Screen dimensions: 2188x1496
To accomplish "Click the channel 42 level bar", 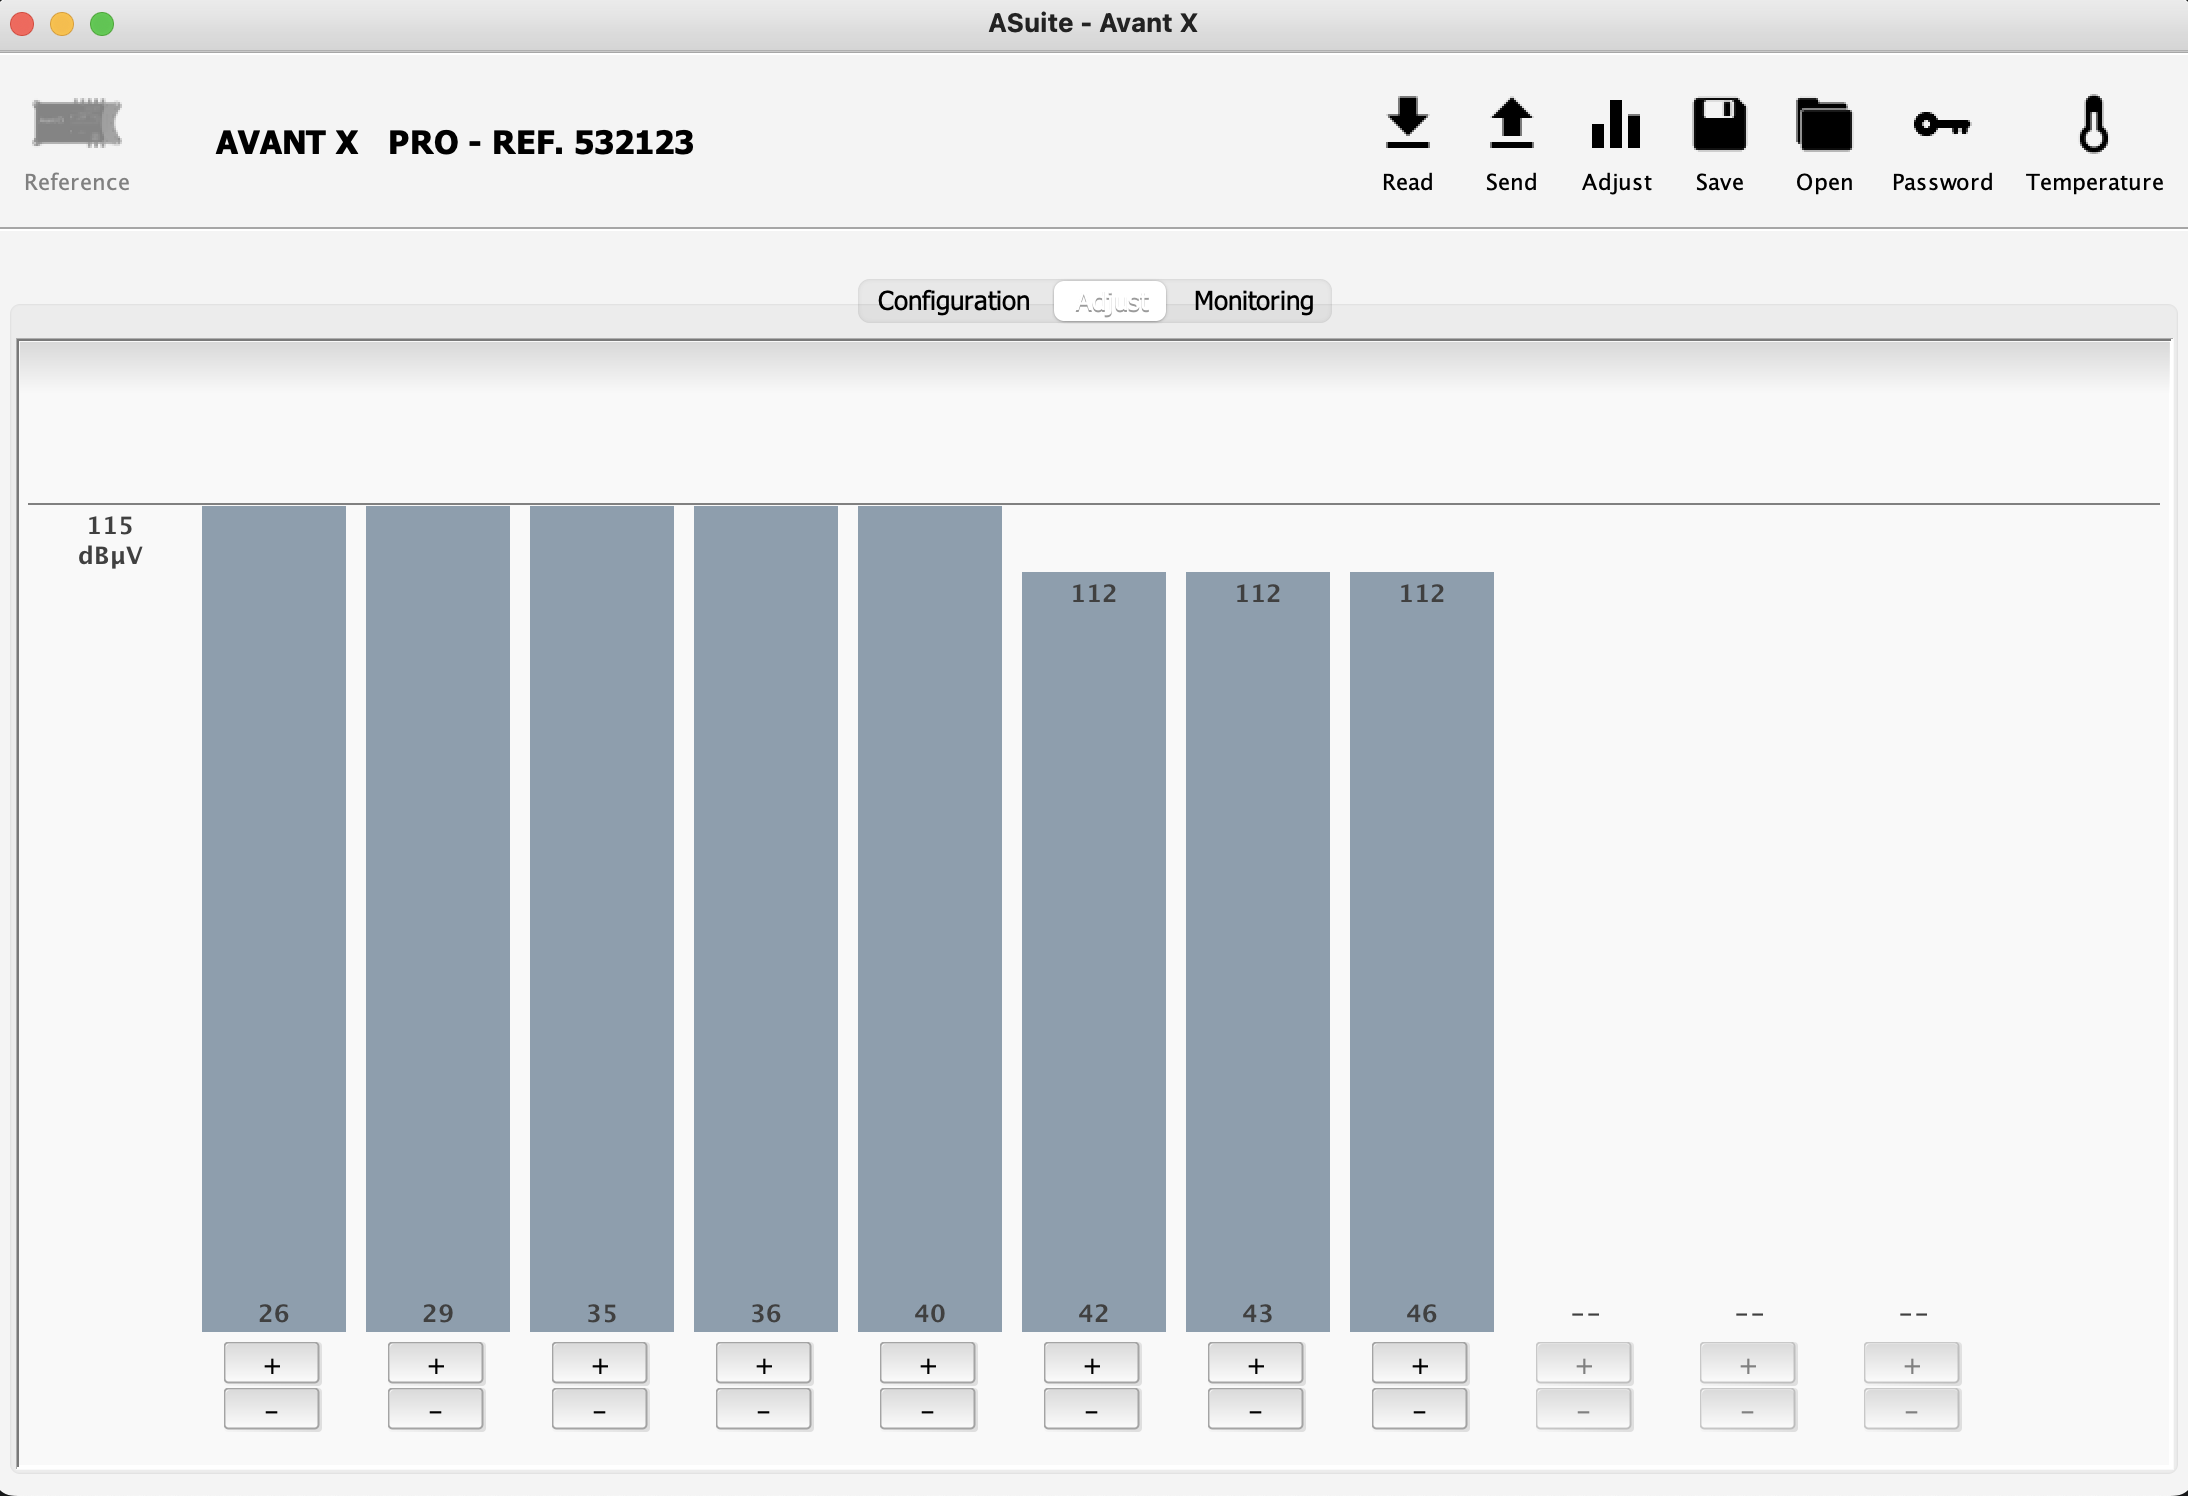I will pyautogui.click(x=1094, y=950).
